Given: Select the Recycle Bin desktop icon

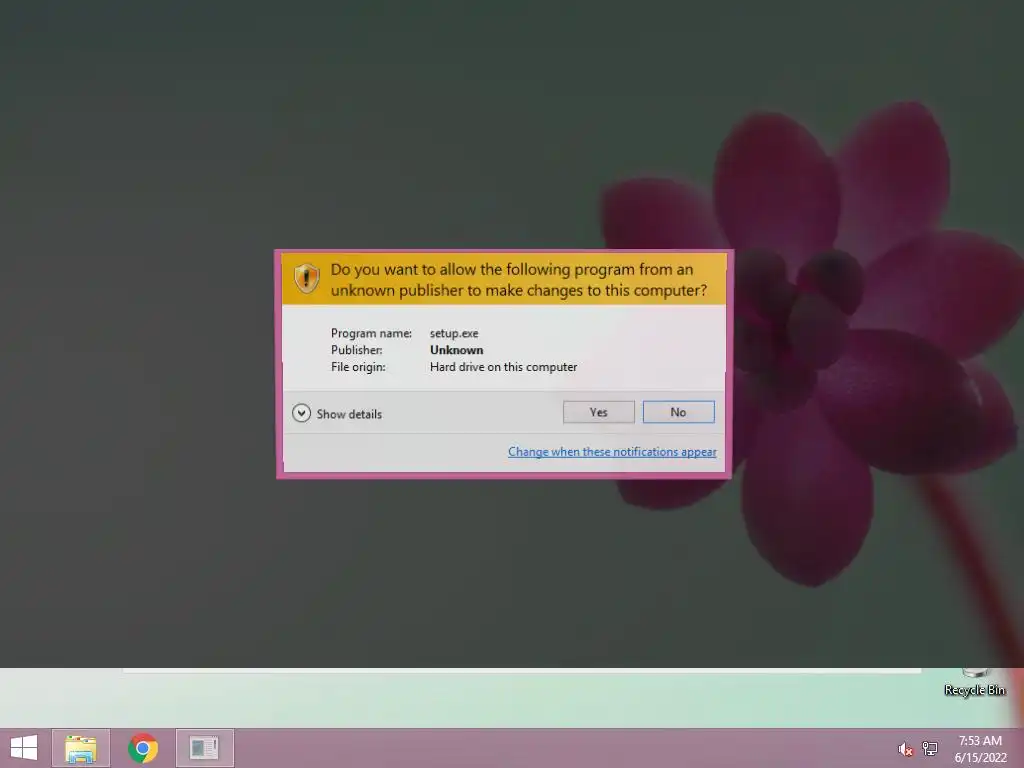Looking at the screenshot, I should (974, 682).
